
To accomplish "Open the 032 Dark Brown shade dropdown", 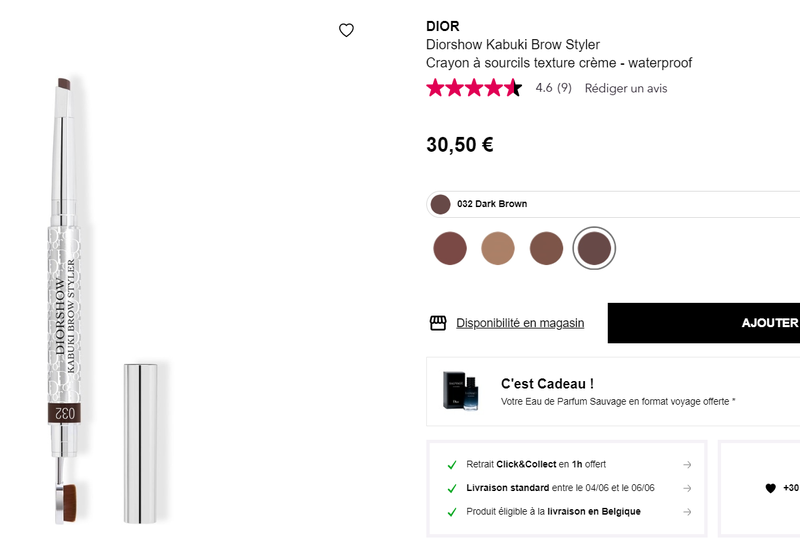I will pos(612,204).
